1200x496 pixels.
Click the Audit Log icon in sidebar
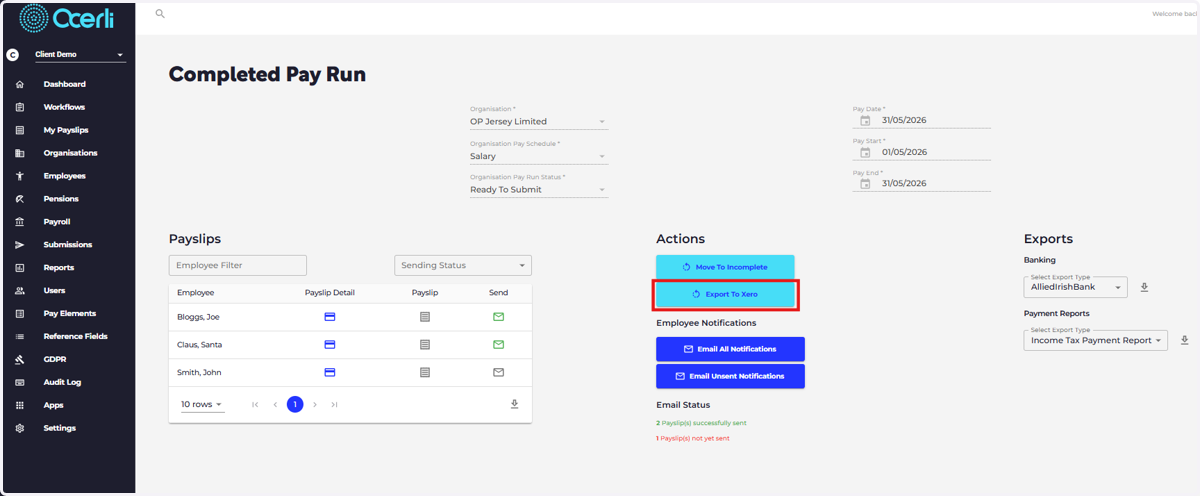pos(20,383)
